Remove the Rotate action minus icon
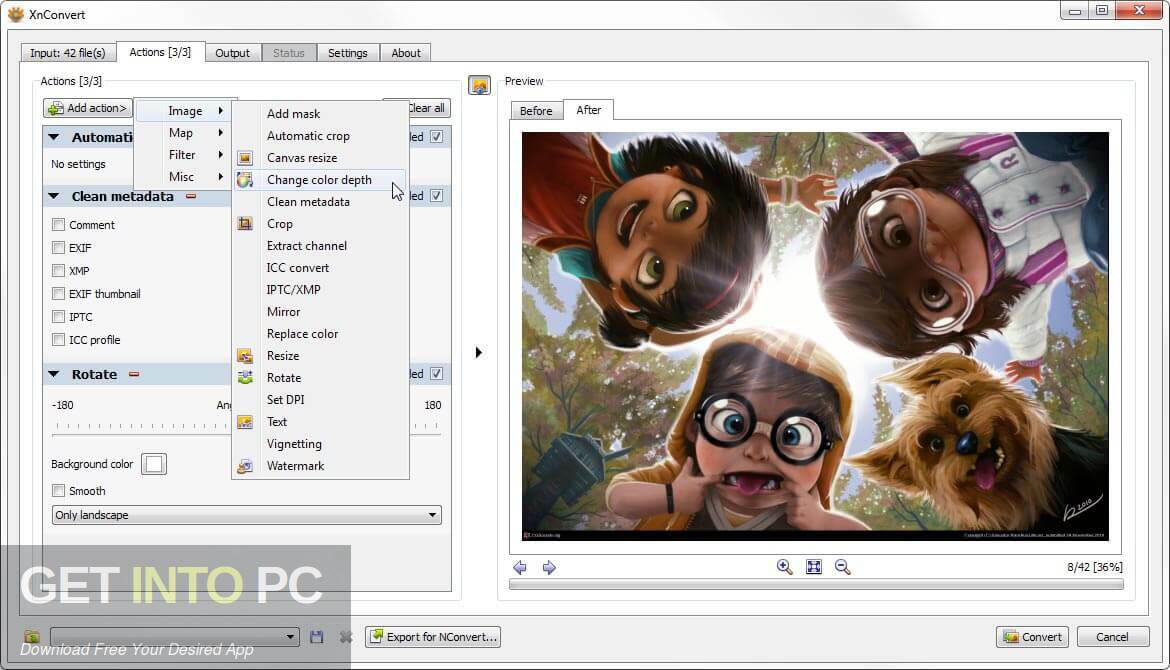Viewport: 1170px width, 670px height. (x=134, y=375)
